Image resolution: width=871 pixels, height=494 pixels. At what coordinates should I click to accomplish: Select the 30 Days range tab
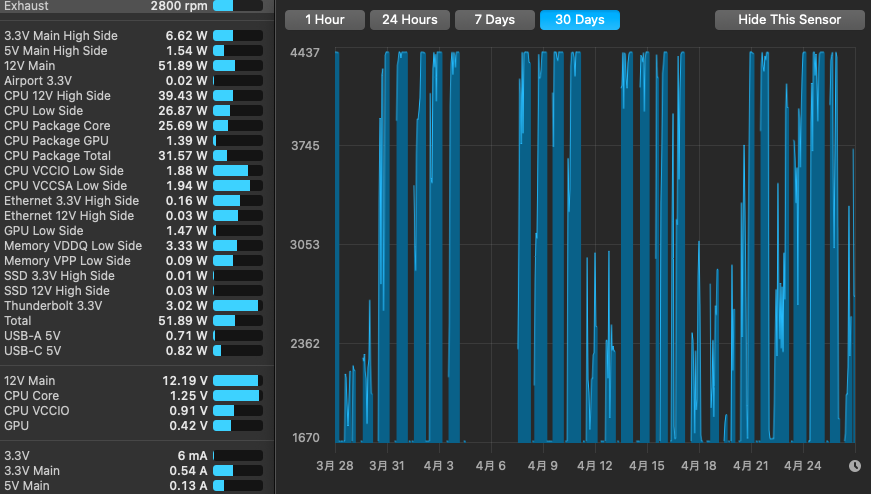click(580, 20)
